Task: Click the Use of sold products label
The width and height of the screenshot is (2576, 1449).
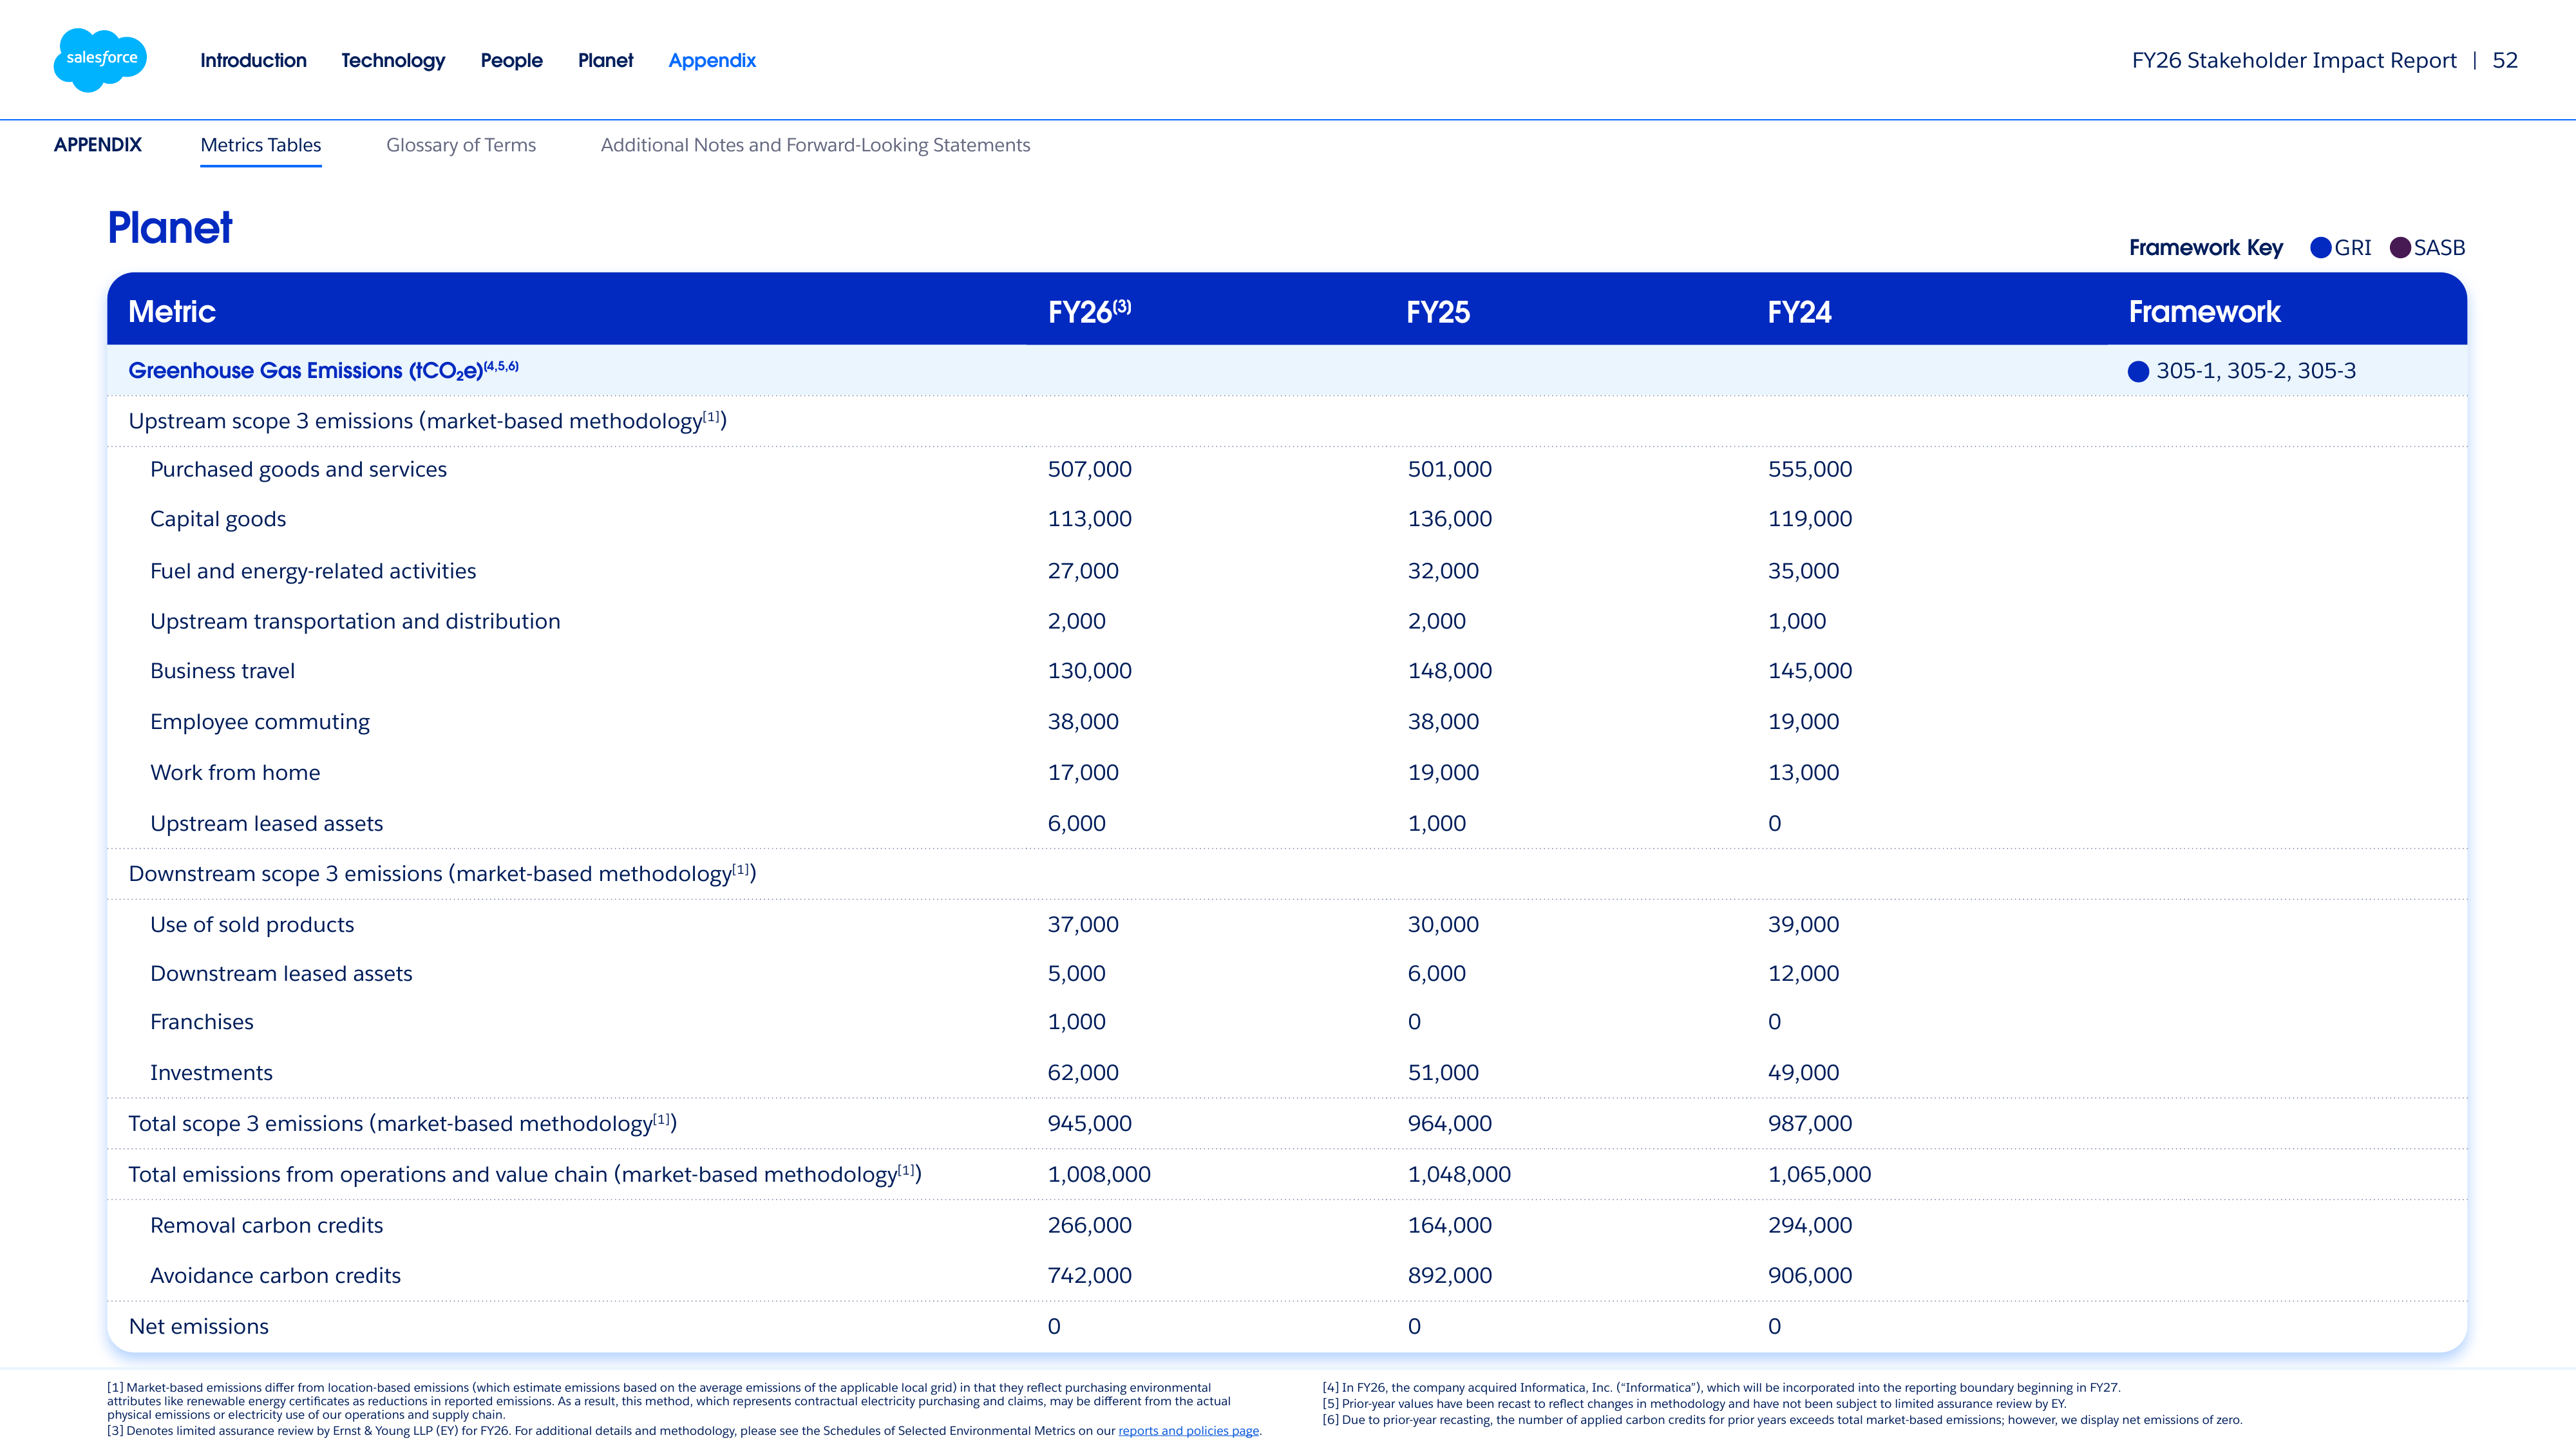Action: pyautogui.click(x=252, y=925)
